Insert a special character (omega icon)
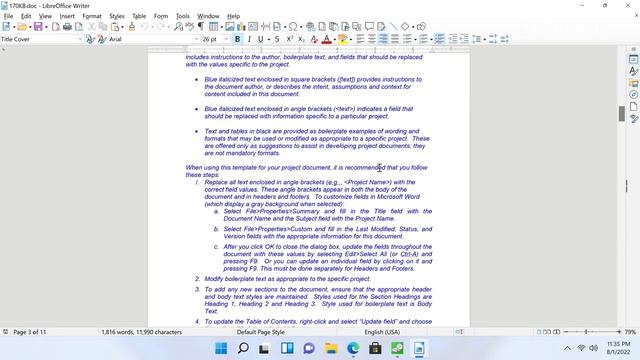The width and height of the screenshot is (640, 360). [293, 27]
